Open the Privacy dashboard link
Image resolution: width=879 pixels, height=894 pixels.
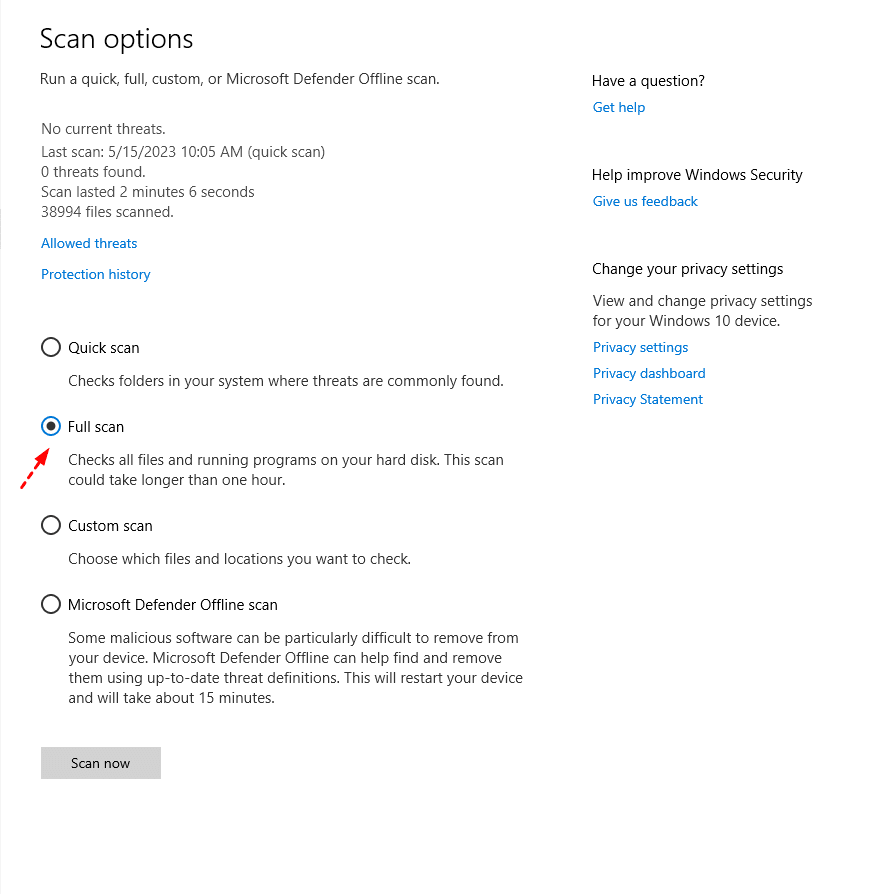[649, 373]
